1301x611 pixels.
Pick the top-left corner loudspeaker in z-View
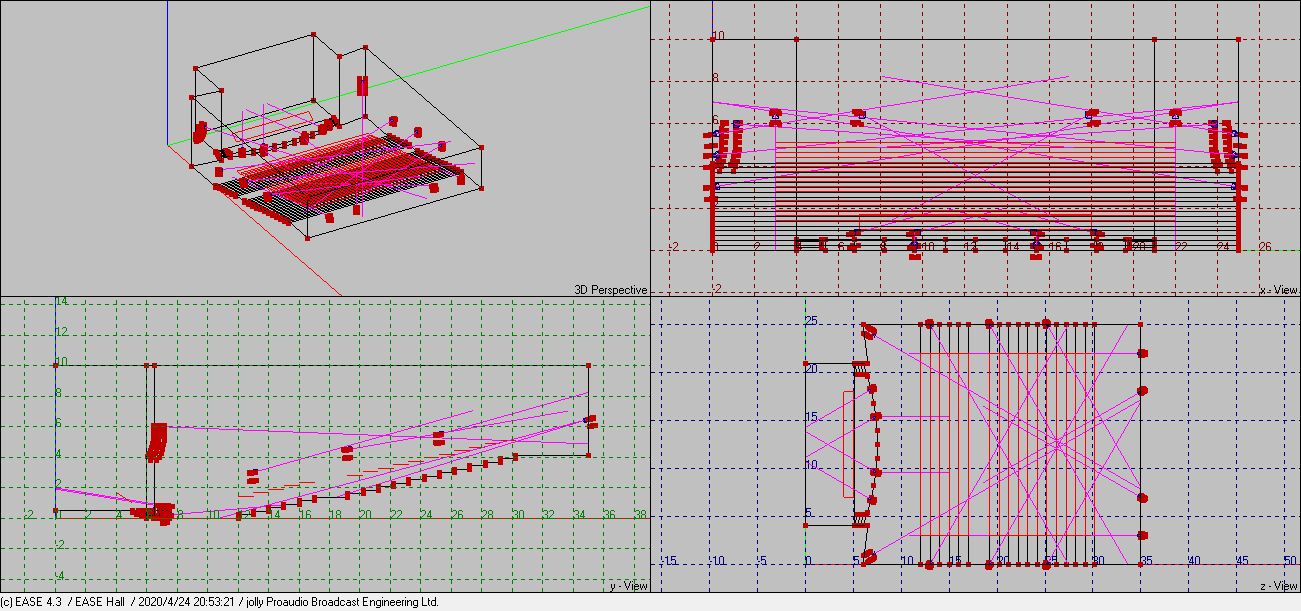[868, 330]
